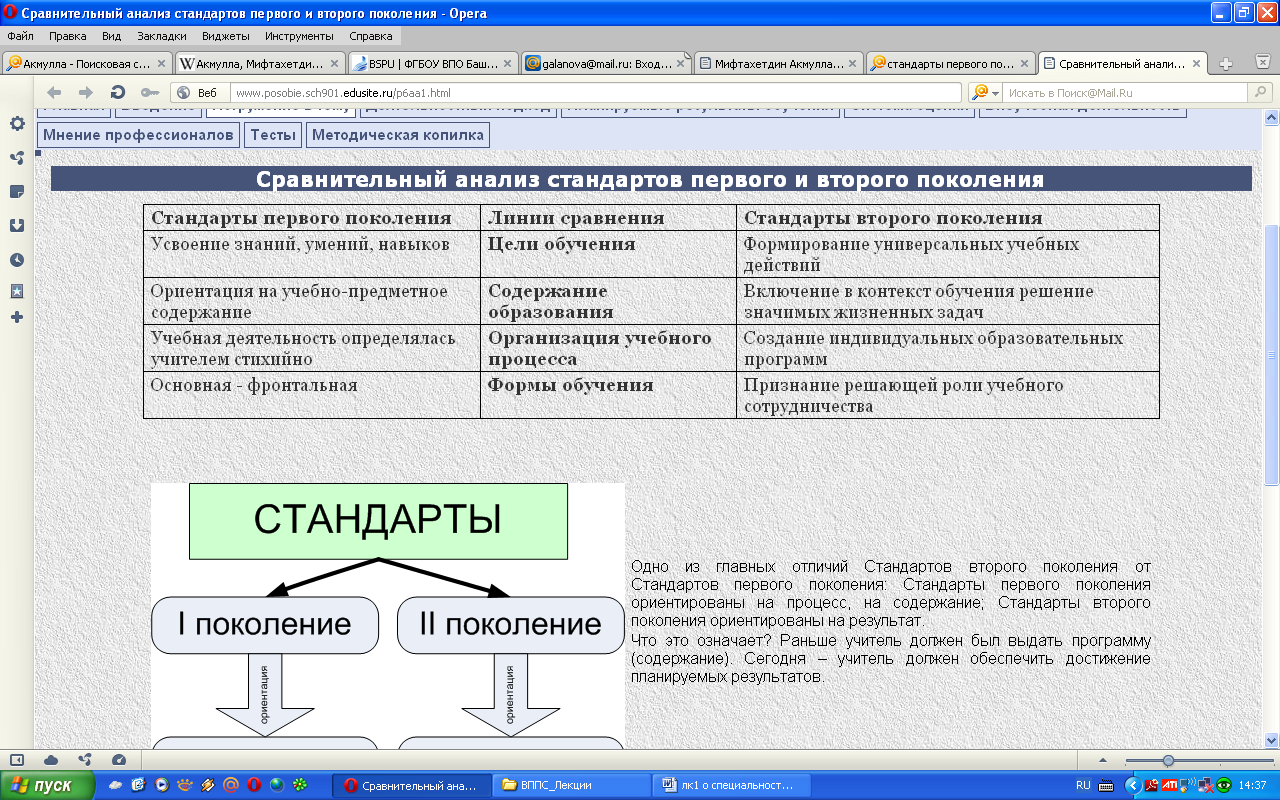Switch to the BSPU ФГБОУ ВПО tab
1280x800 pixels.
[433, 63]
